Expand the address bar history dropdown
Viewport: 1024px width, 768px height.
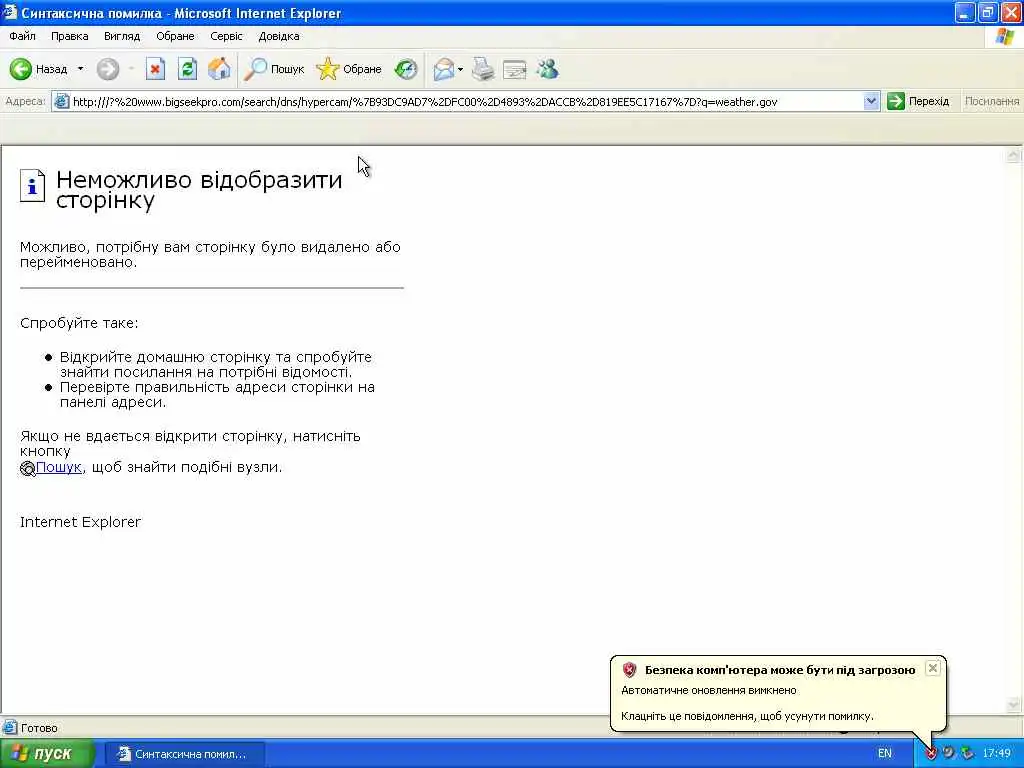coord(871,101)
